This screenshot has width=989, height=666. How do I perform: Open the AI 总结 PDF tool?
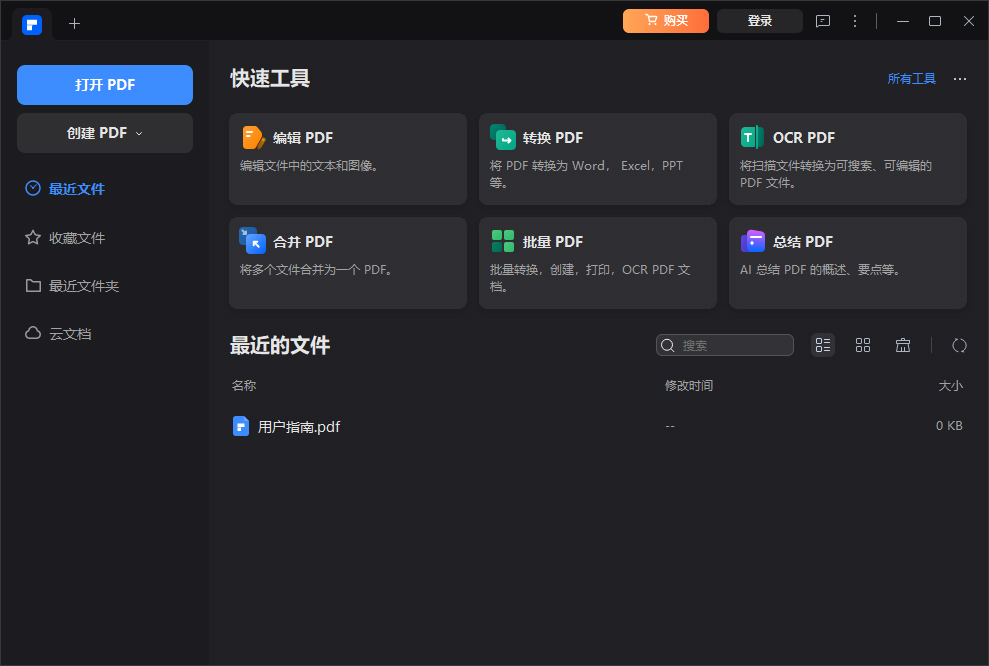pos(847,262)
